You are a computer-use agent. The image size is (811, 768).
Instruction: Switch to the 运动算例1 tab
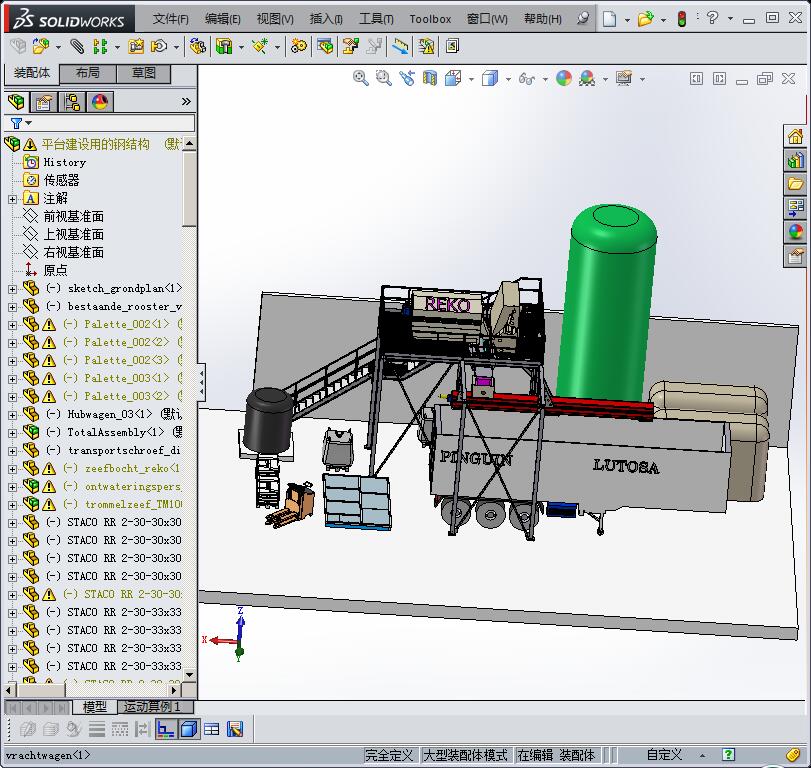[152, 707]
